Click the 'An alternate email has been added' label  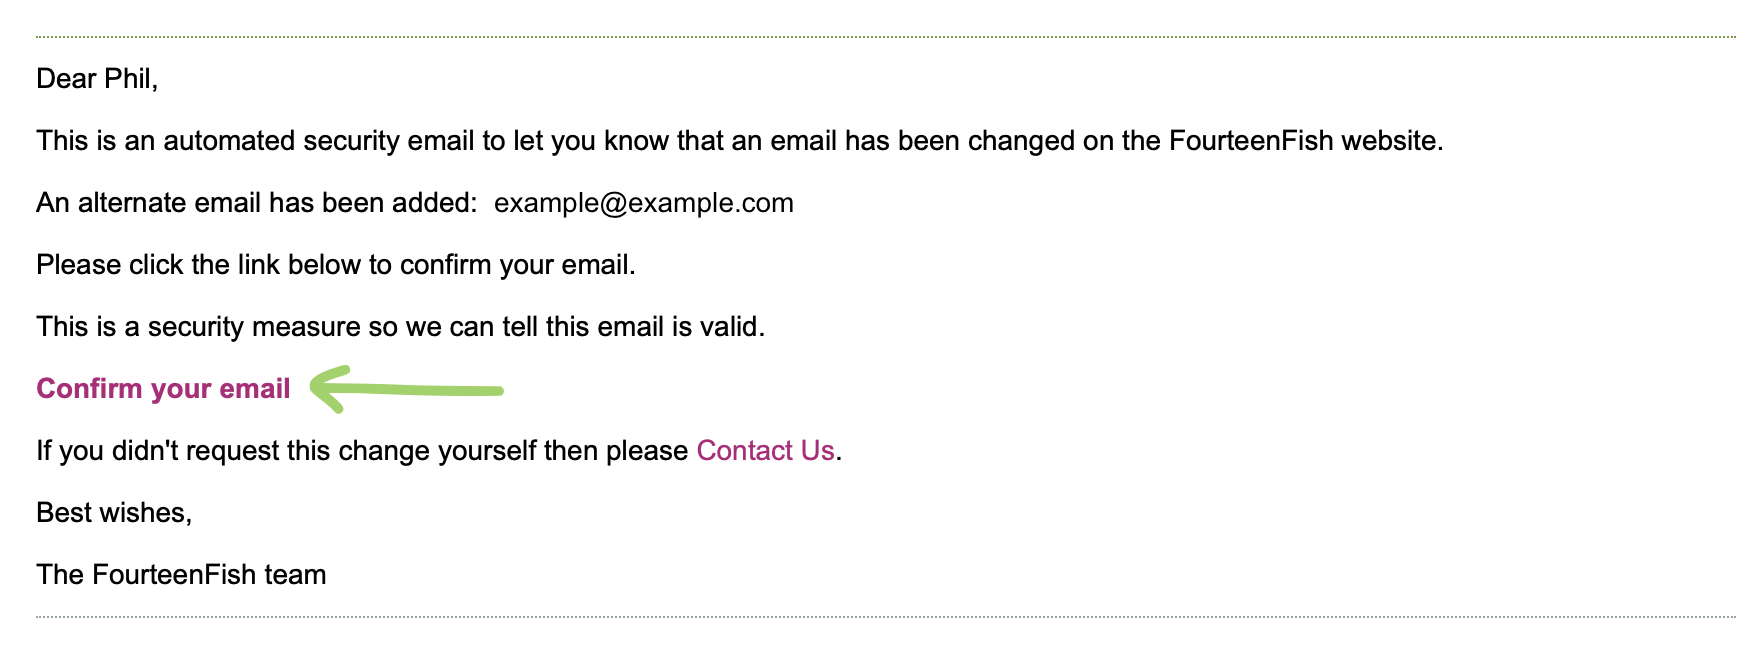pyautogui.click(x=257, y=203)
